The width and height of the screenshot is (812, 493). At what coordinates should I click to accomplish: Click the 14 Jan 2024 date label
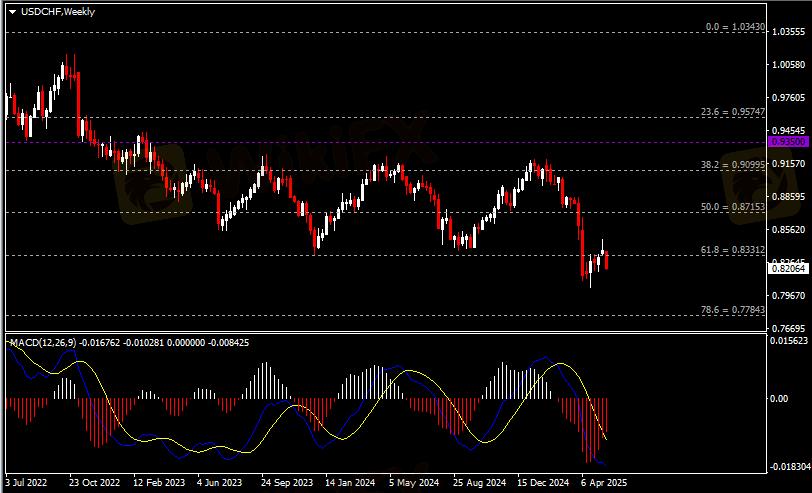tap(351, 483)
